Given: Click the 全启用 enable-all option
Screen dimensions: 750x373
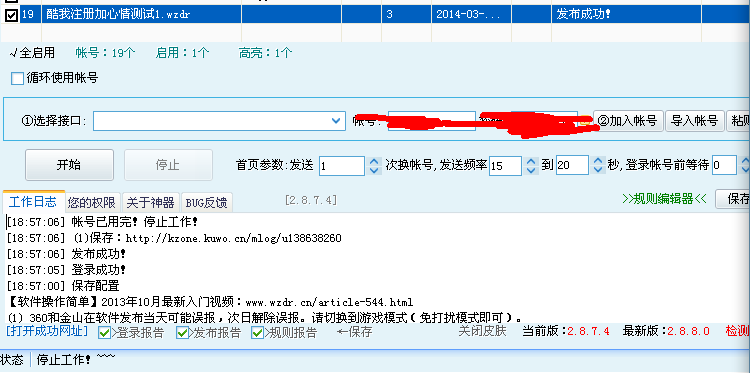Looking at the screenshot, I should [x=32, y=53].
